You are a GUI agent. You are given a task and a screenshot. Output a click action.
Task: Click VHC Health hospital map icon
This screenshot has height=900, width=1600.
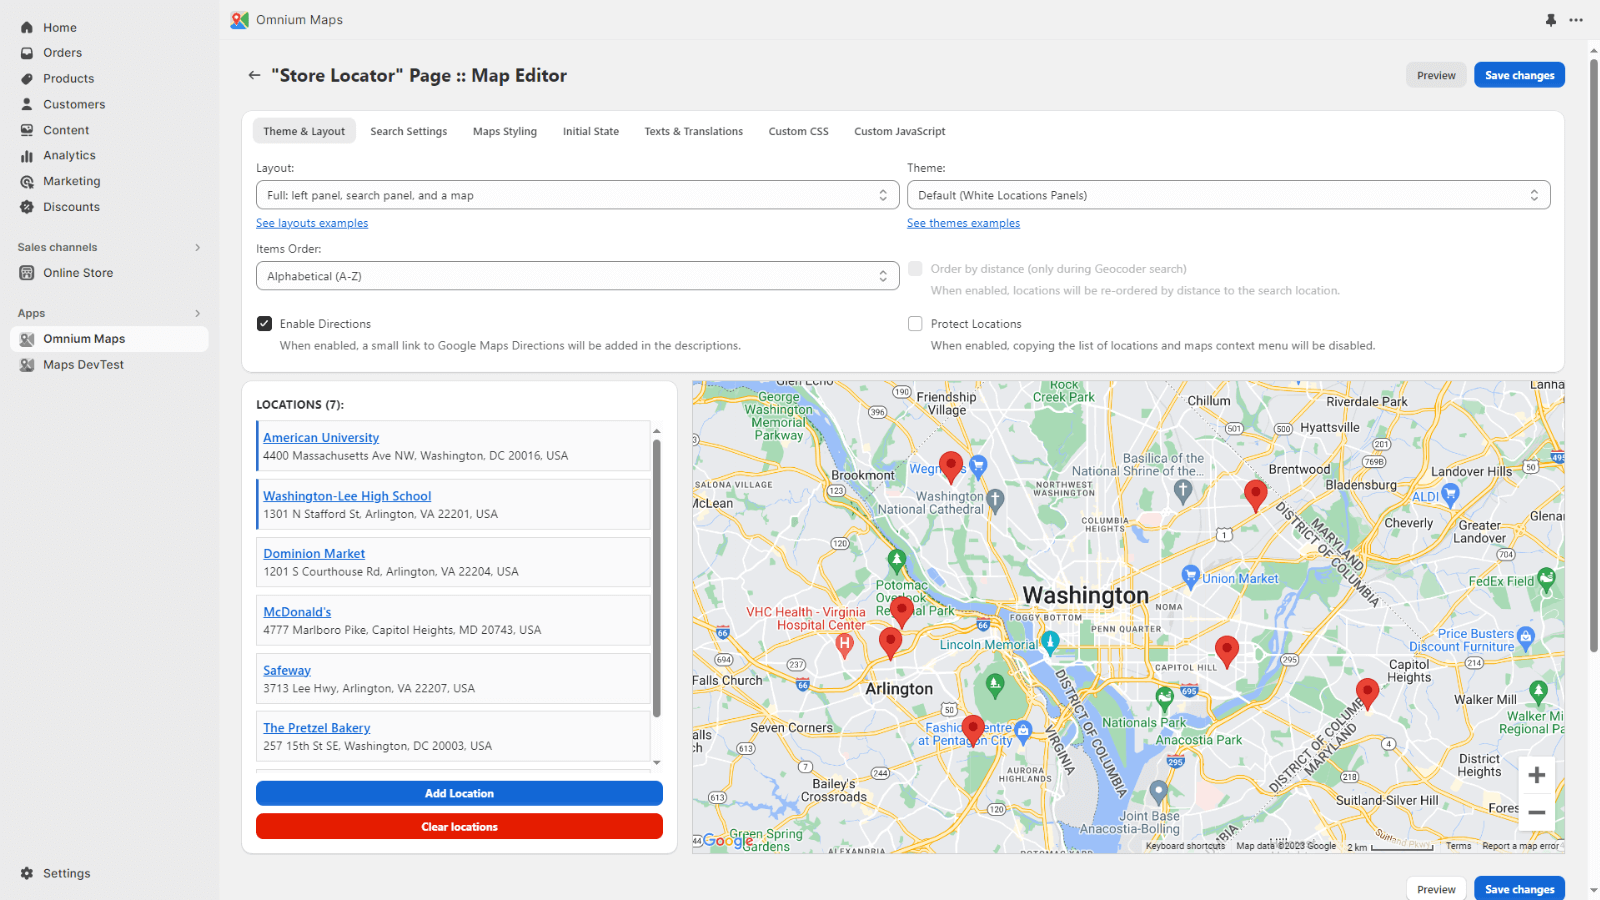pos(844,646)
